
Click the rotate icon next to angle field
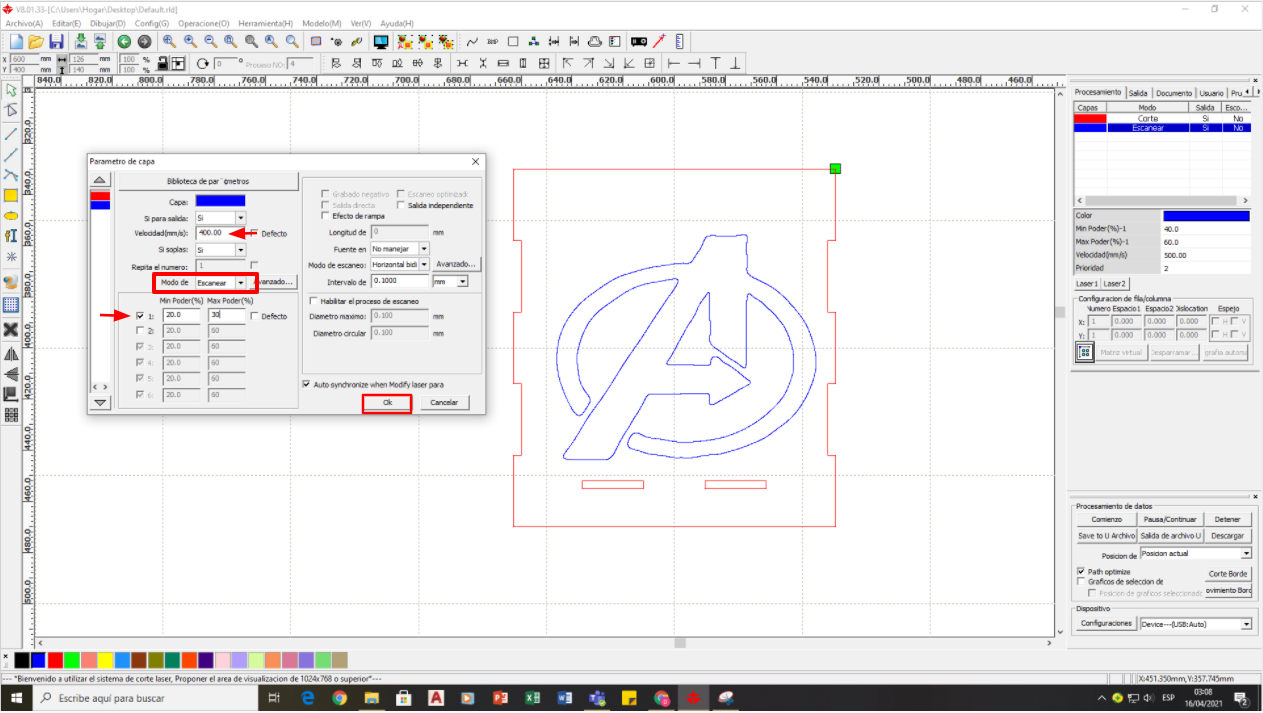click(204, 63)
